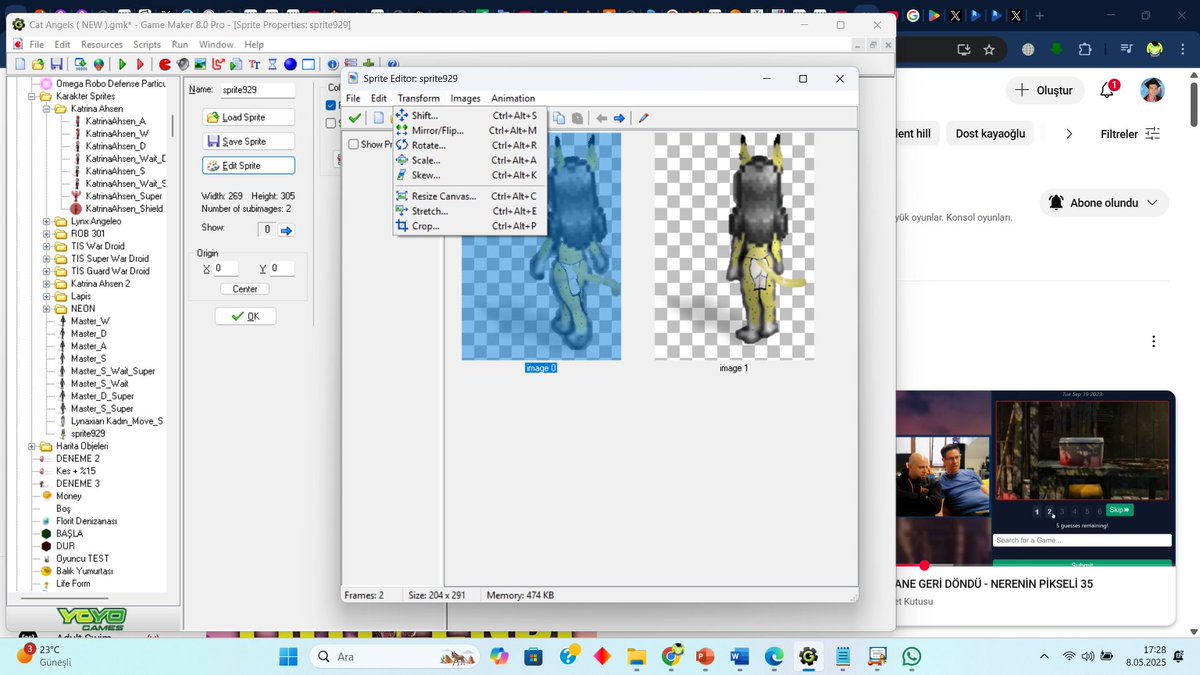
Task: Open WhatsApp from the taskbar
Action: click(x=911, y=657)
